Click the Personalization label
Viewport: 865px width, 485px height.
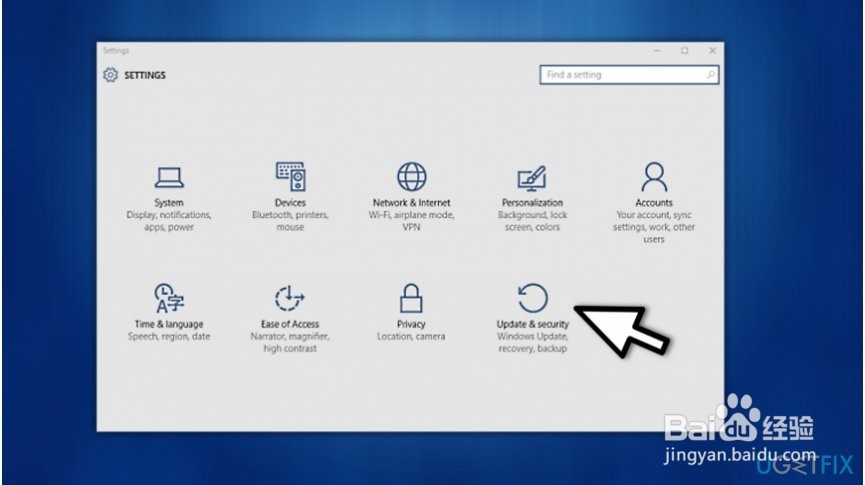(x=532, y=202)
